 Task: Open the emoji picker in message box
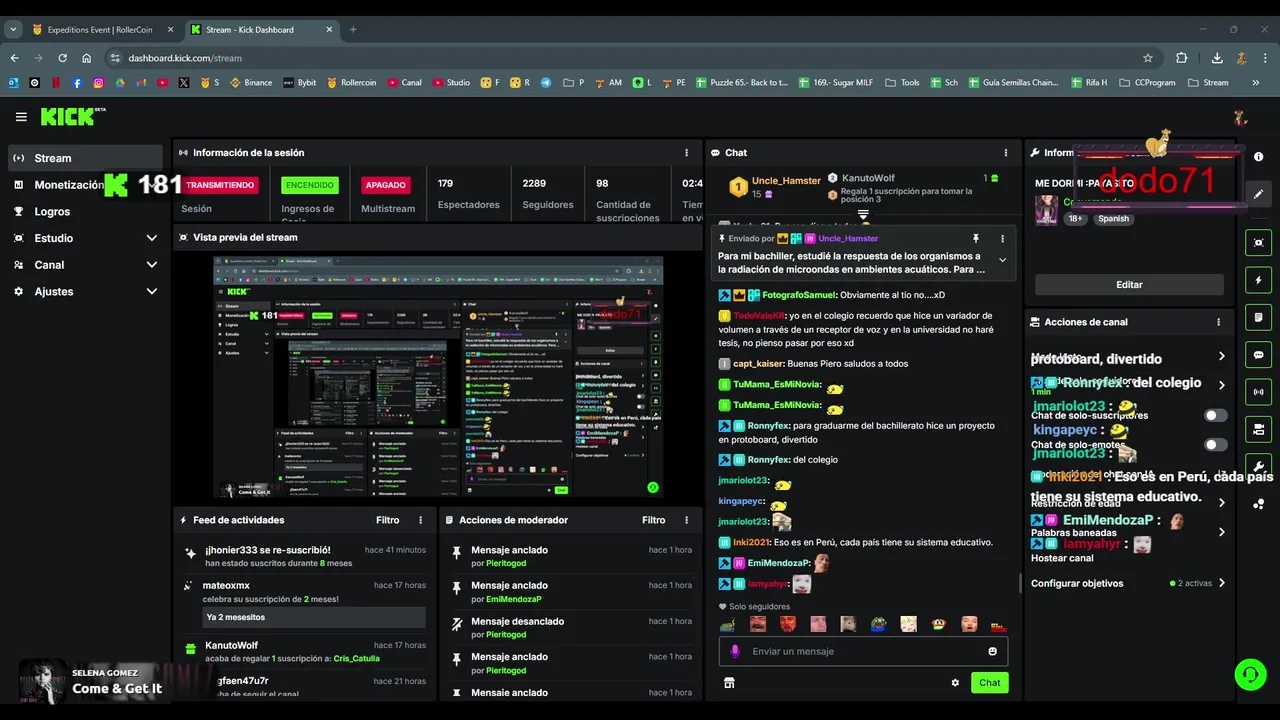coord(992,651)
